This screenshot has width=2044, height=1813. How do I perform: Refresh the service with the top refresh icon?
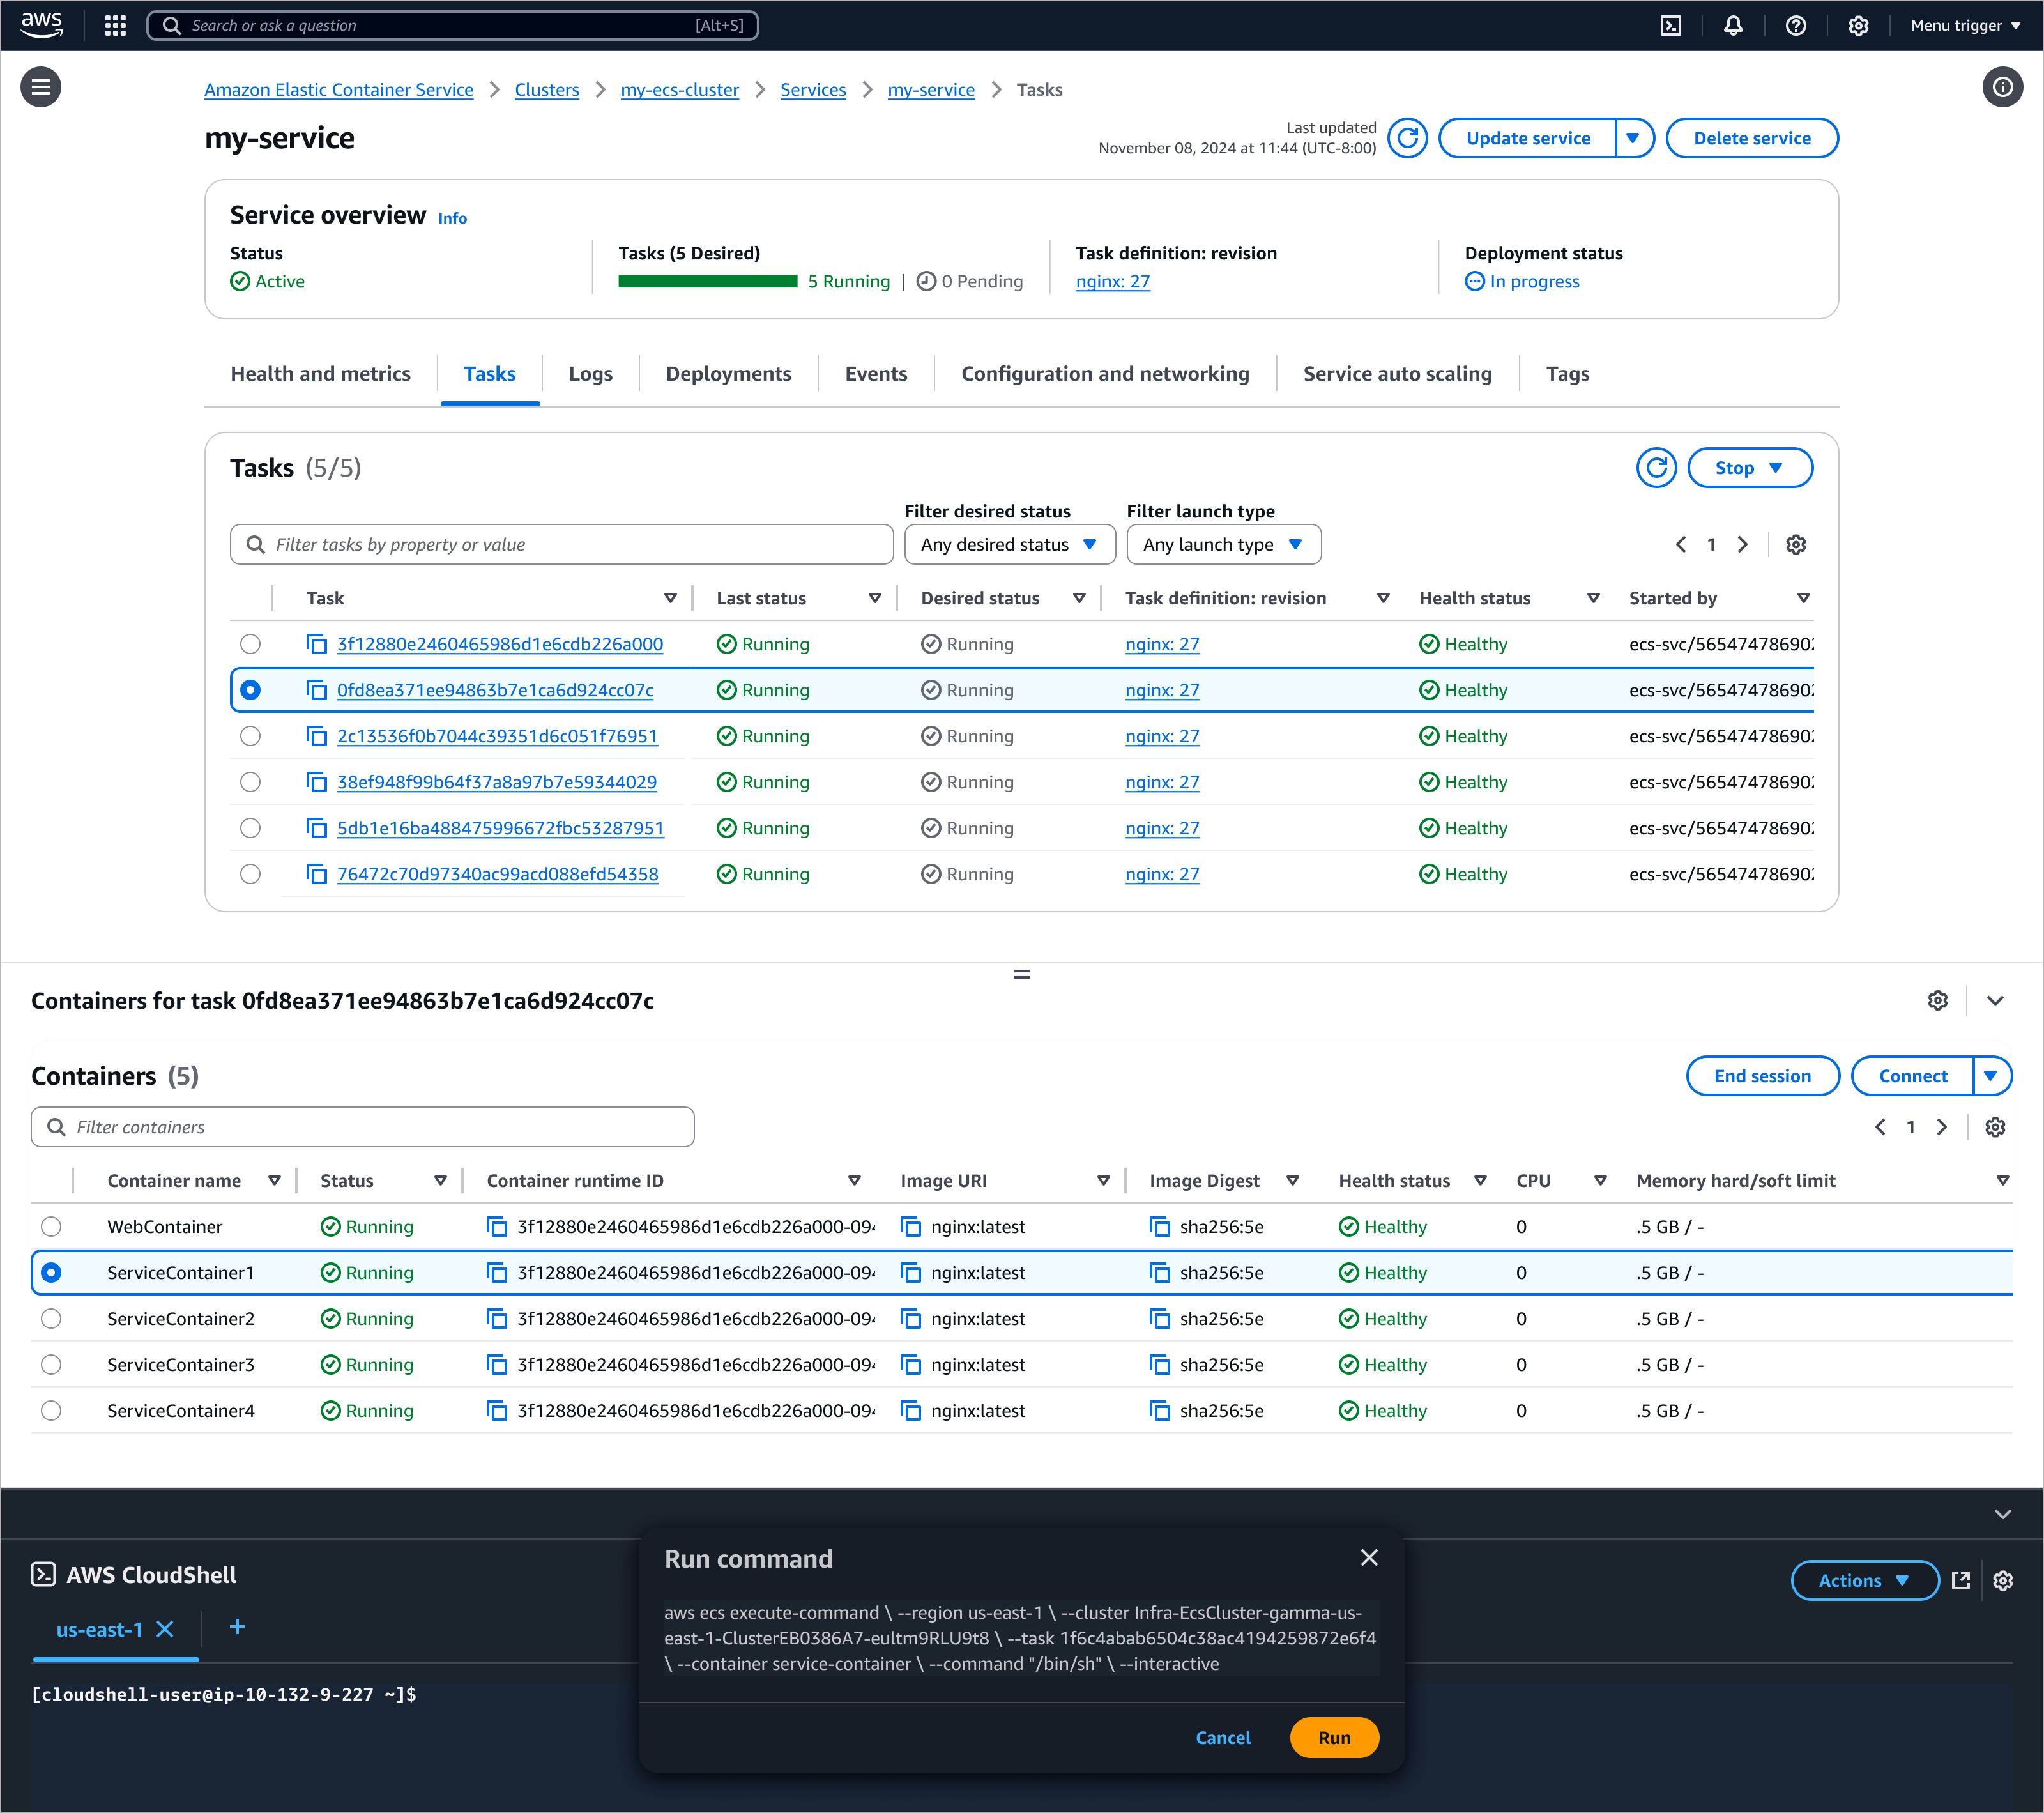tap(1408, 138)
